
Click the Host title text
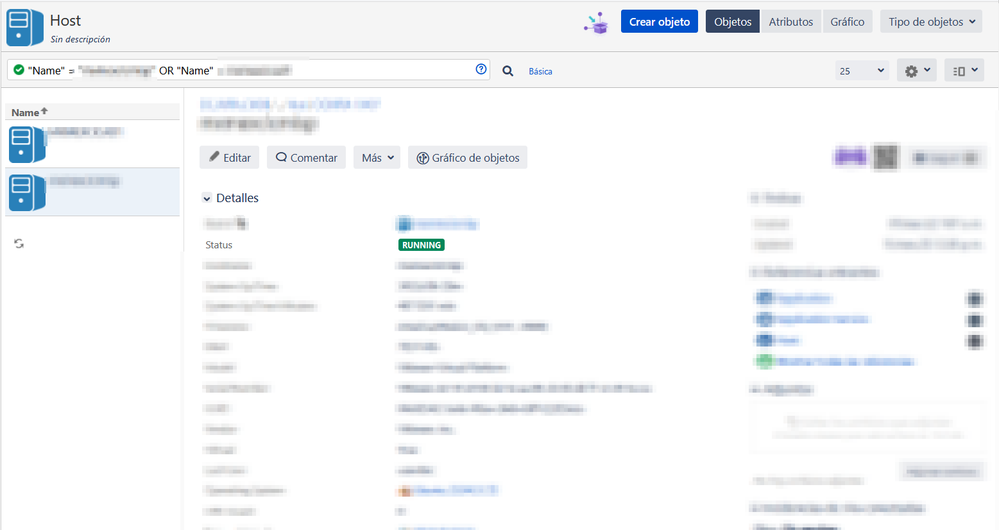pyautogui.click(x=66, y=20)
